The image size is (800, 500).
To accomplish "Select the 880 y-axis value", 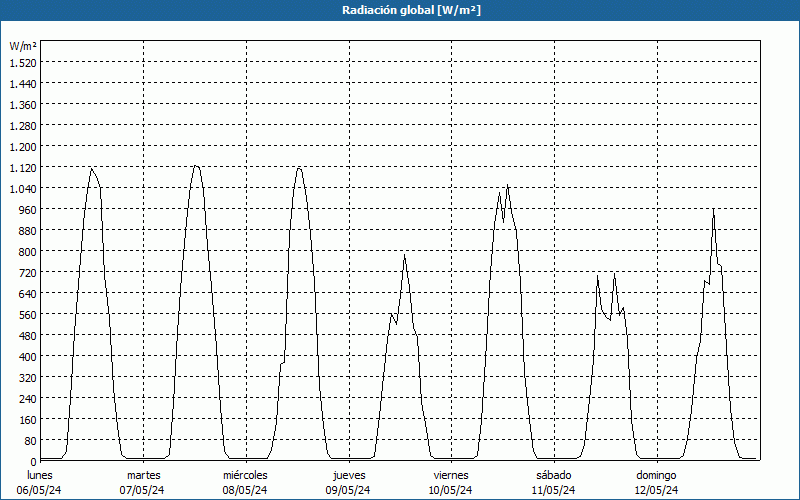I will tap(28, 231).
